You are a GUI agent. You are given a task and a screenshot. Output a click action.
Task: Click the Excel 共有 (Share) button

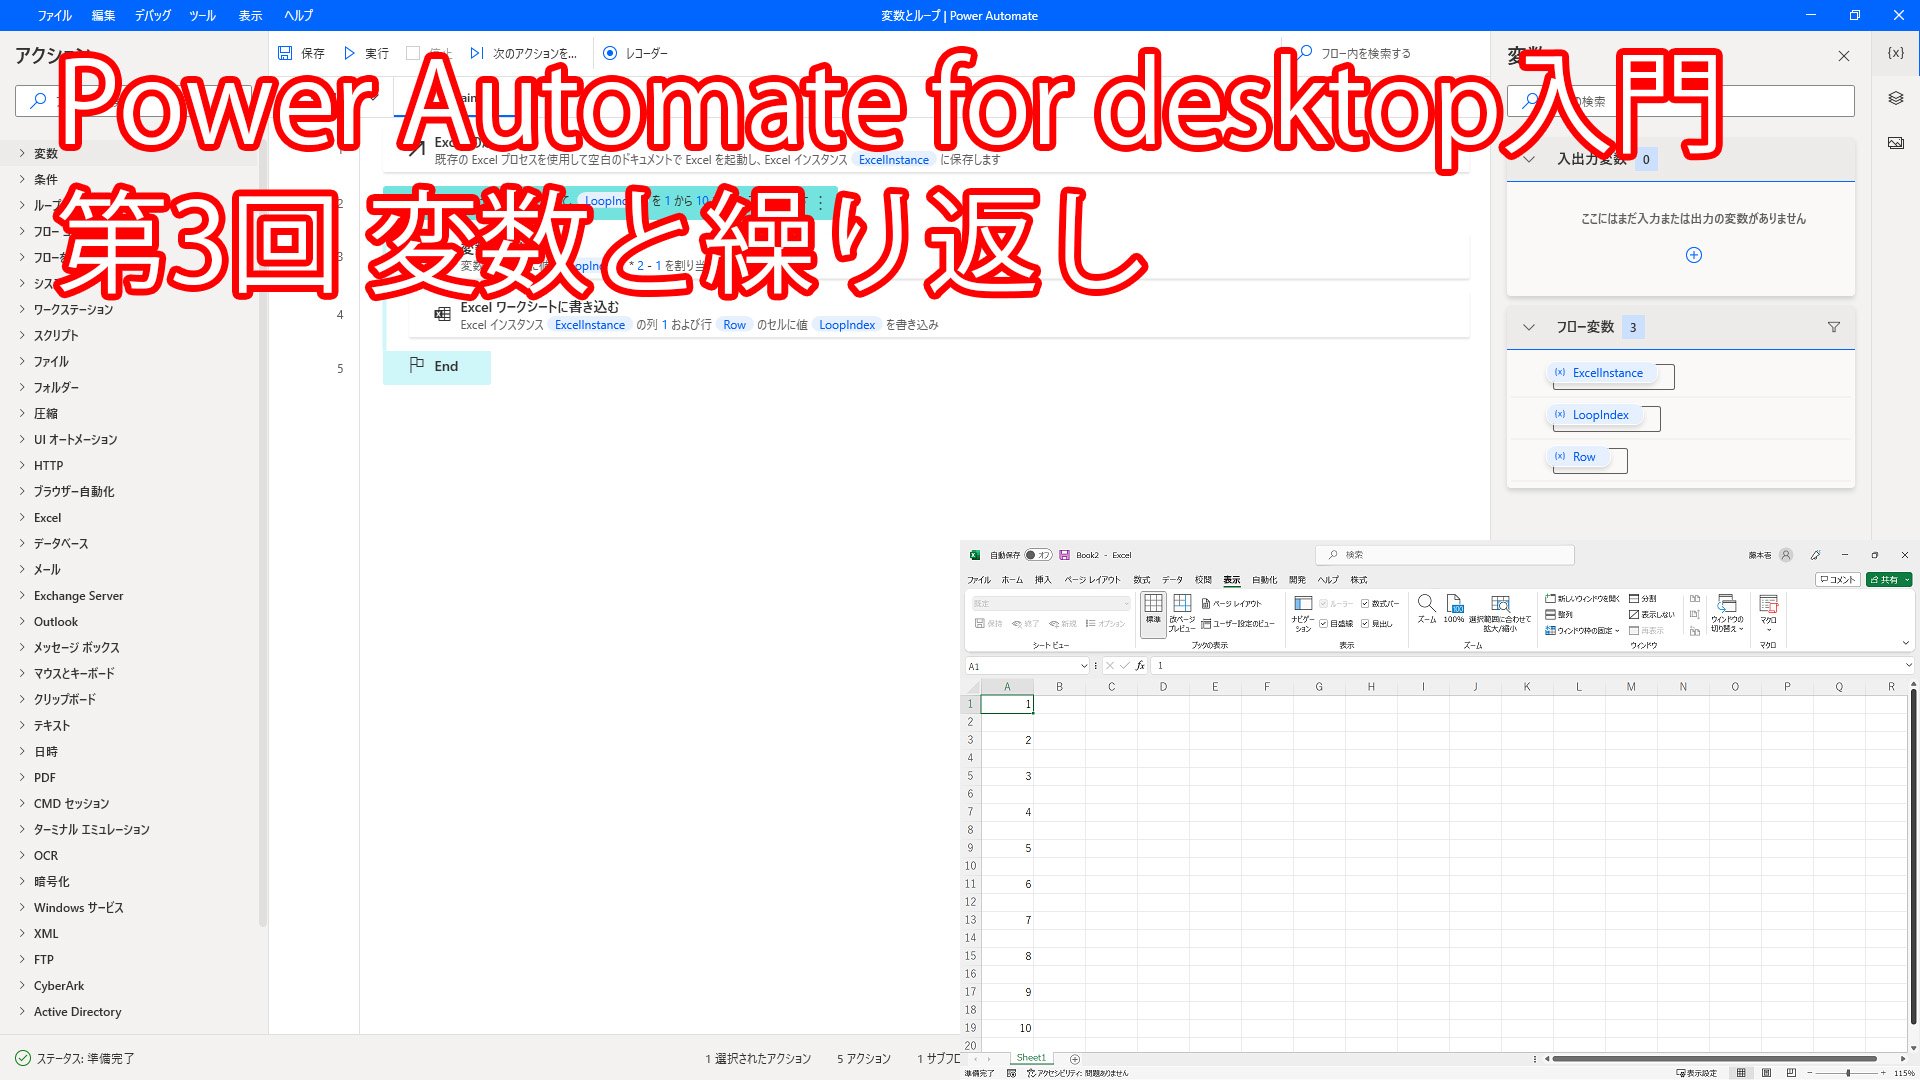tap(1889, 580)
